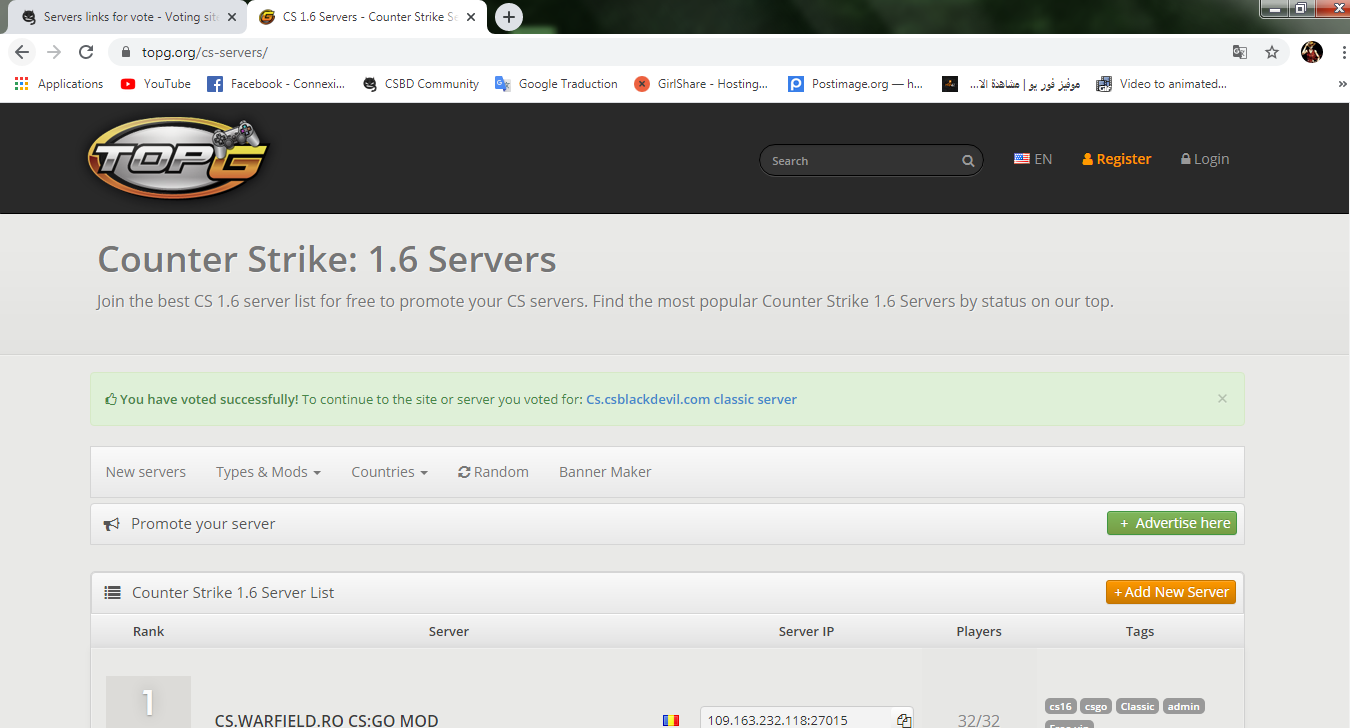Click the TopG logo

pos(177,160)
